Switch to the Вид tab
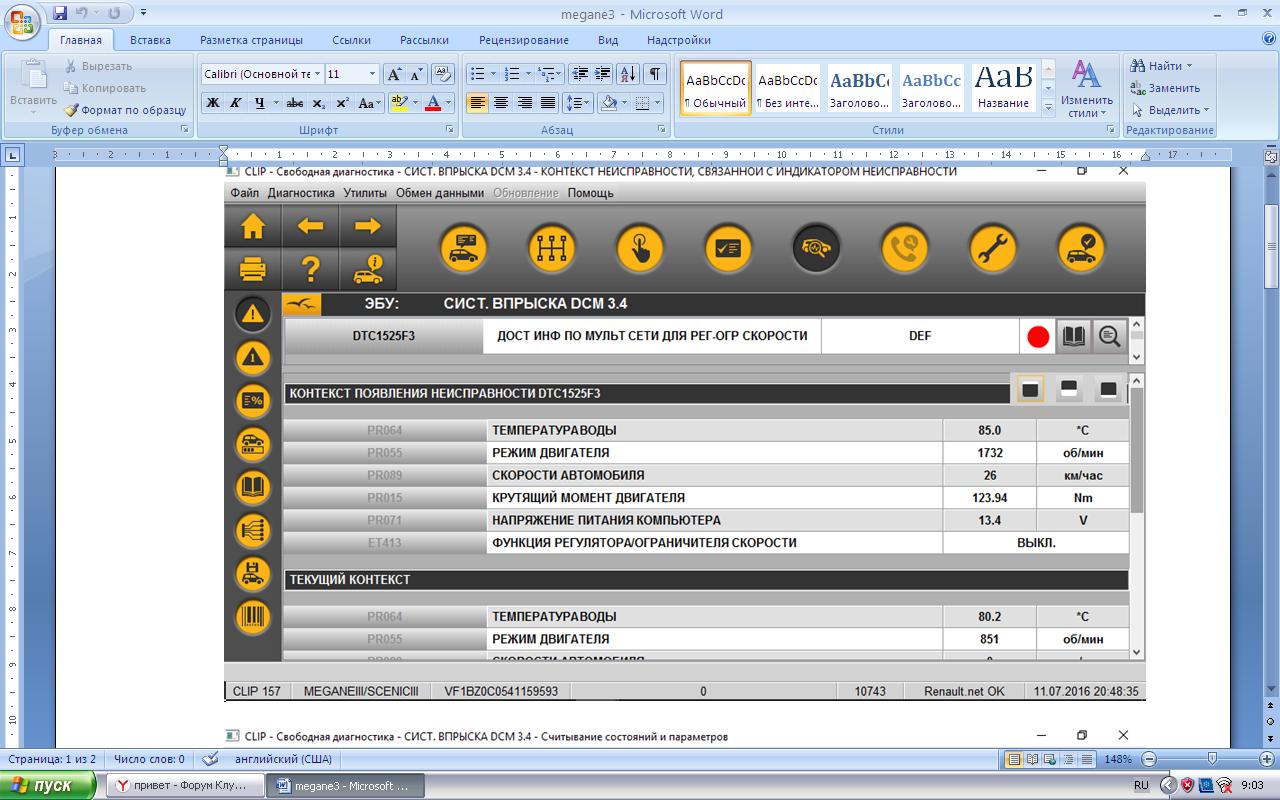This screenshot has width=1280, height=800. 608,40
